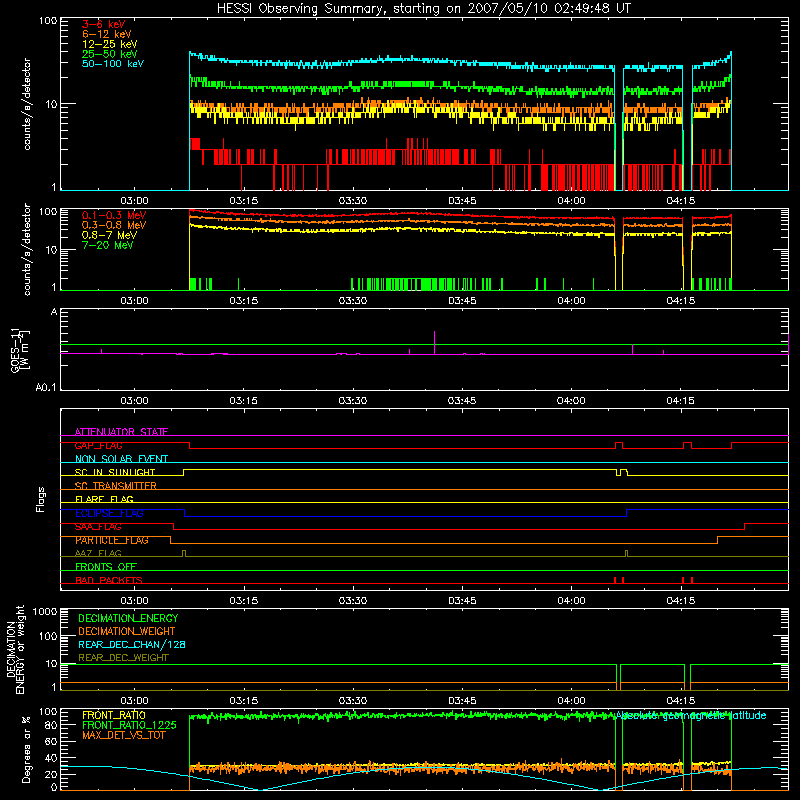Select the 3-6 keV legend label
Viewport: 800px width, 800px height.
pyautogui.click(x=104, y=24)
